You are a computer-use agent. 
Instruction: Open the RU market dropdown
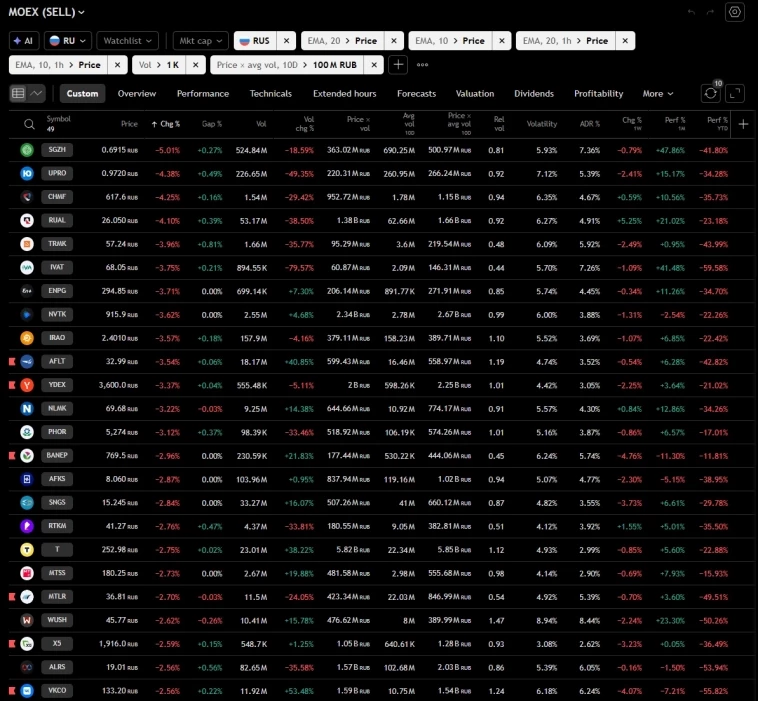[x=68, y=41]
